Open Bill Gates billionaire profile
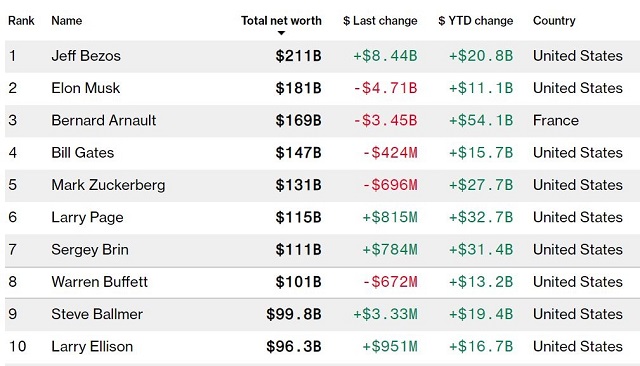Viewport: 640px width, 366px height. click(x=83, y=153)
